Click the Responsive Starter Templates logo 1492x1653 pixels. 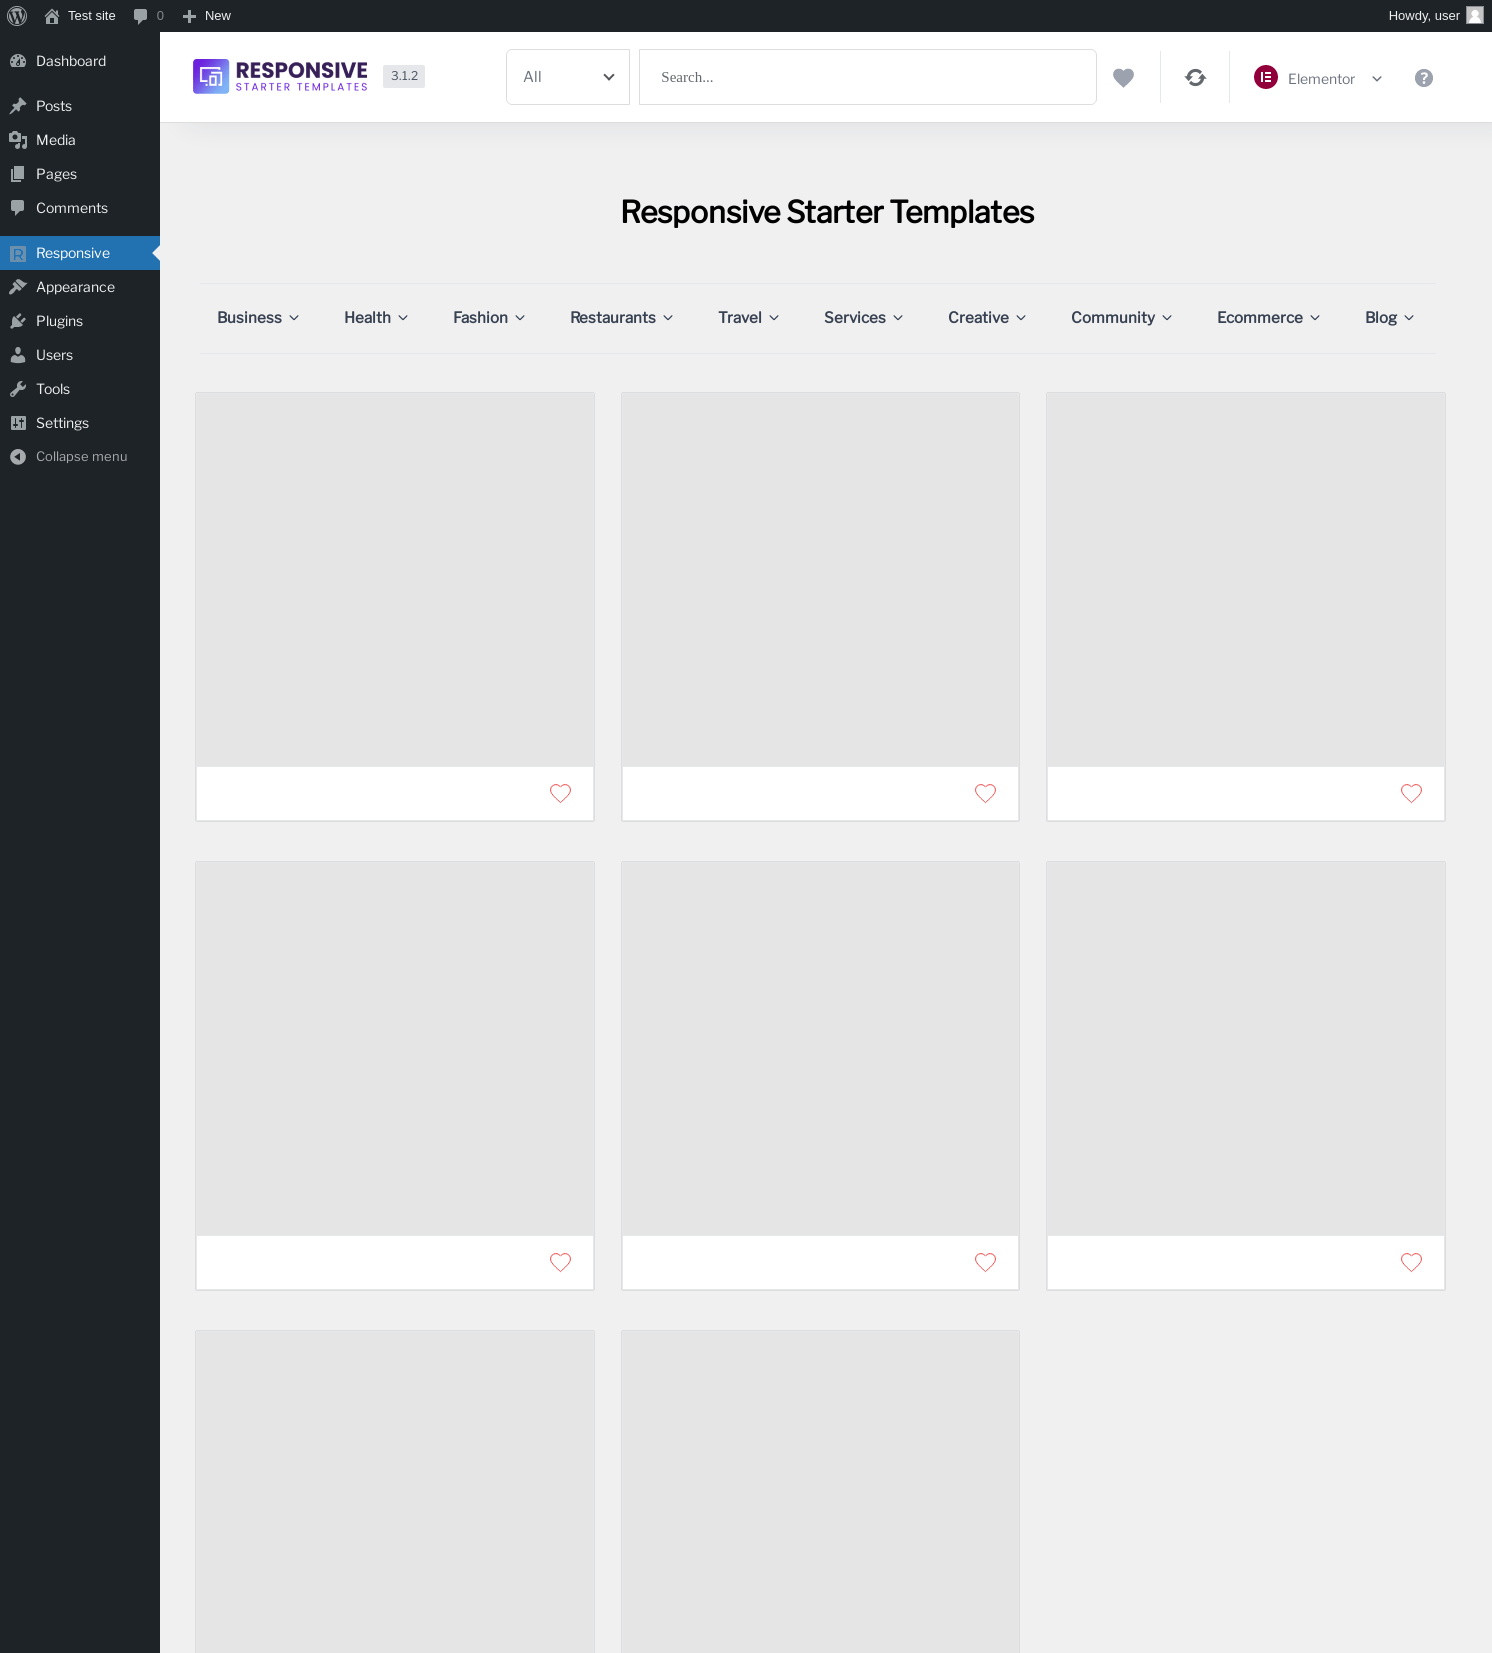tap(280, 76)
